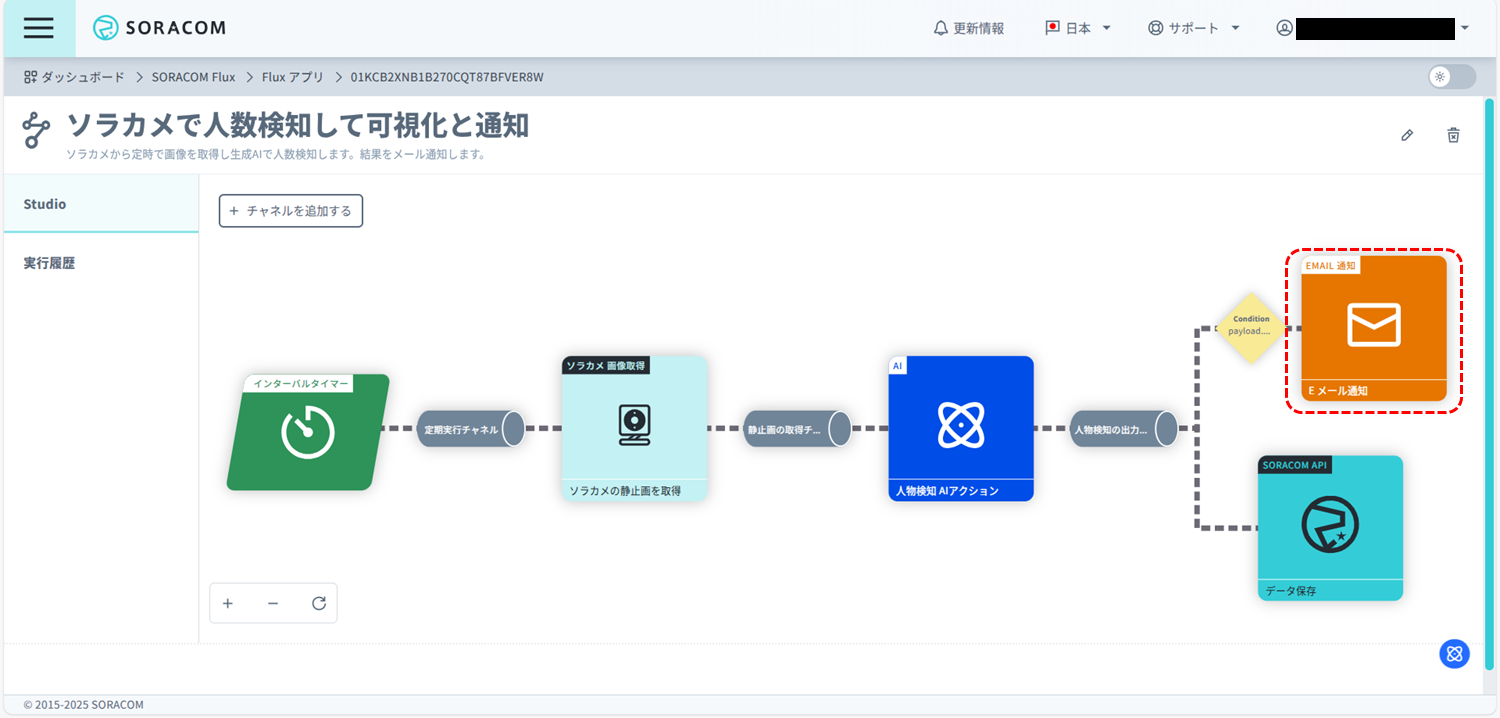
Task: Reset canvas view with refresh icon
Action: tap(319, 603)
